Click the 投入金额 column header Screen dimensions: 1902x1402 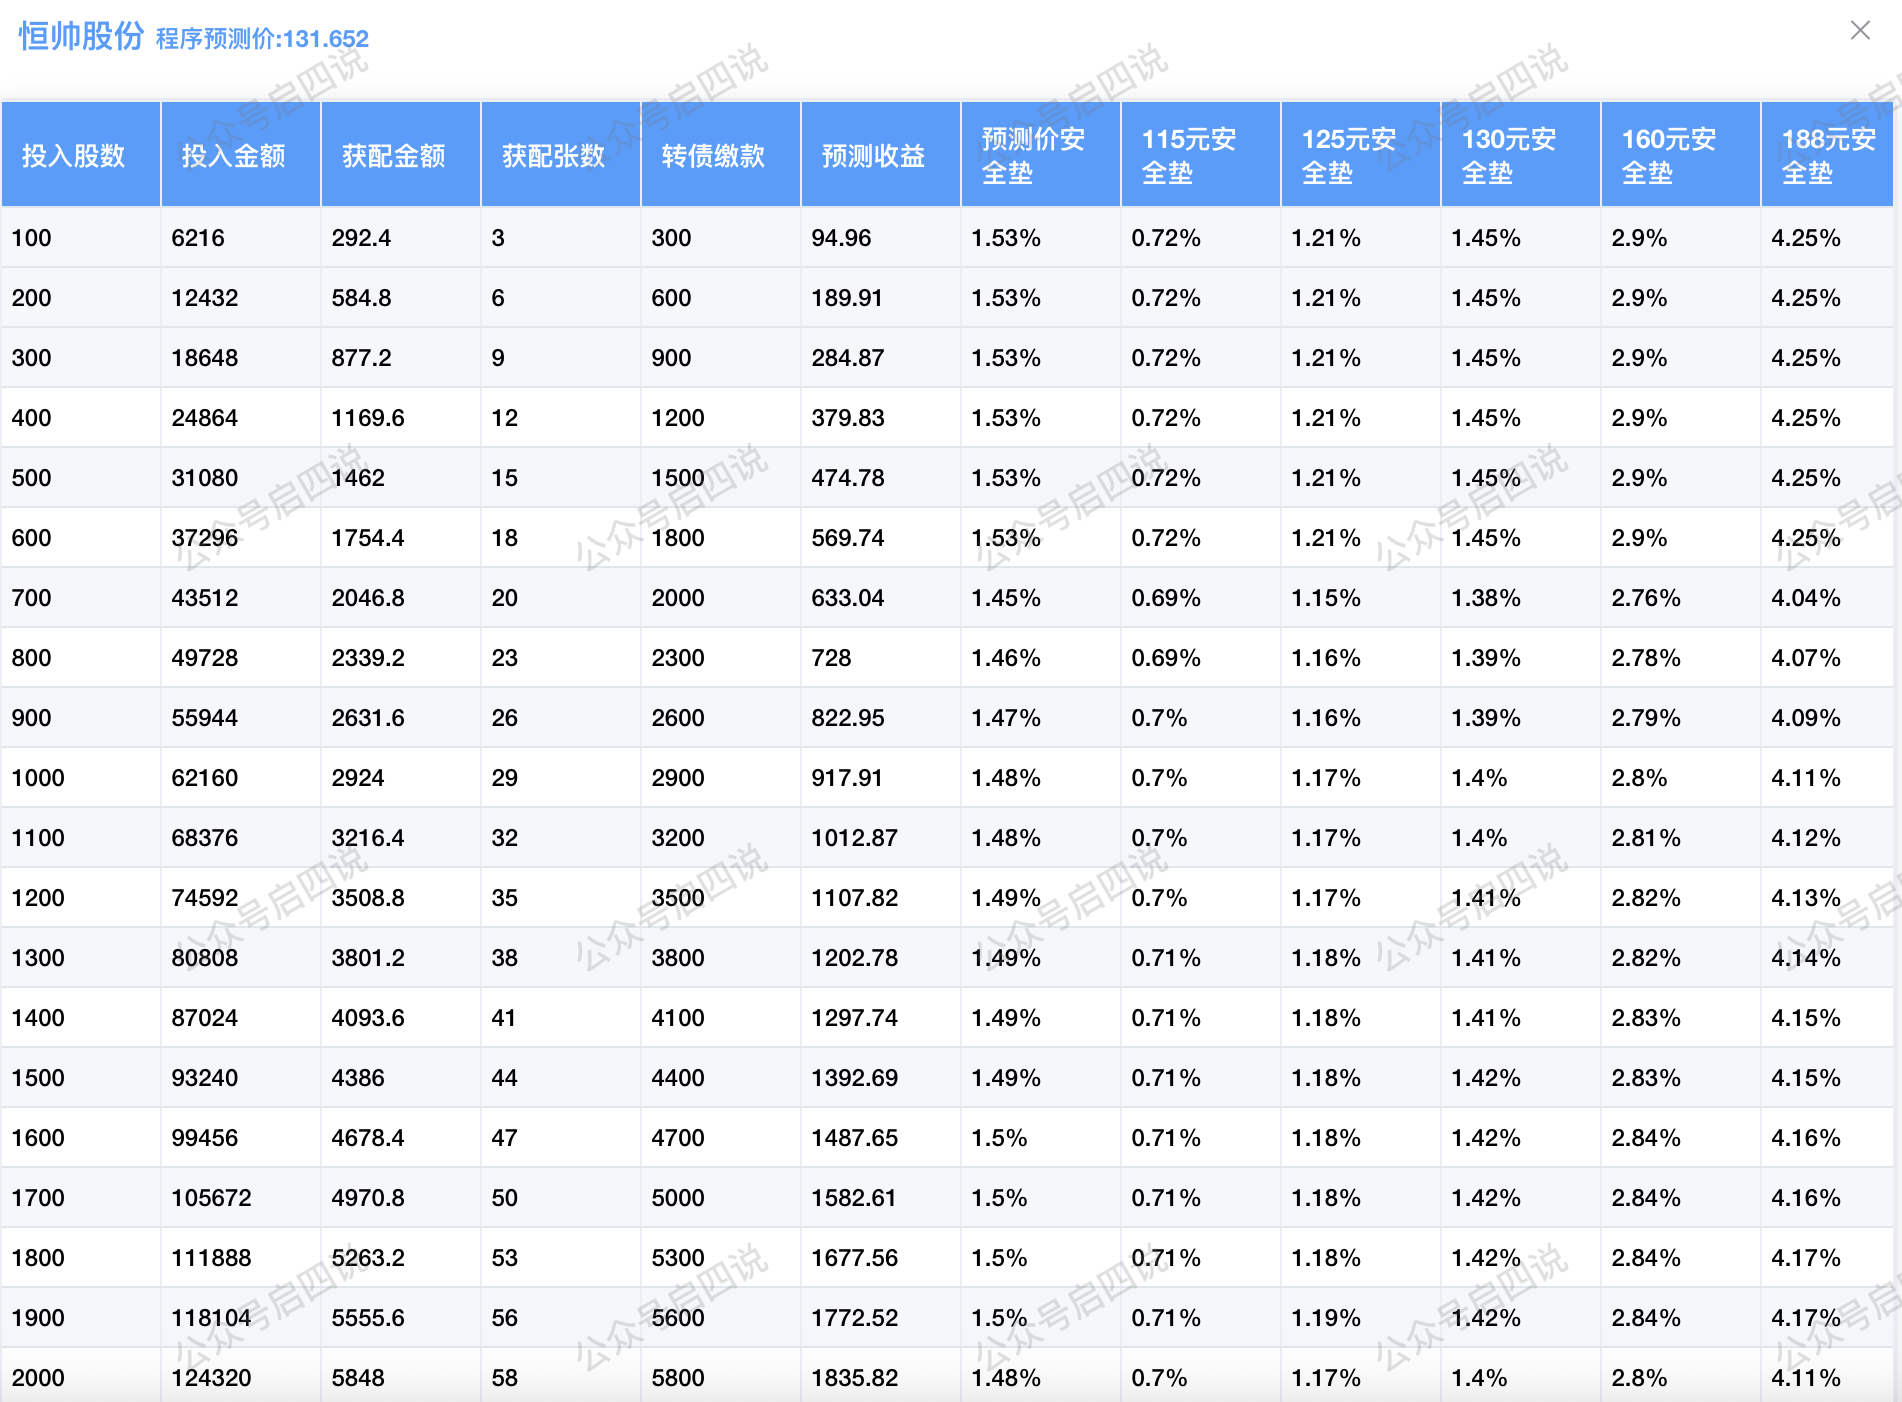pyautogui.click(x=233, y=155)
